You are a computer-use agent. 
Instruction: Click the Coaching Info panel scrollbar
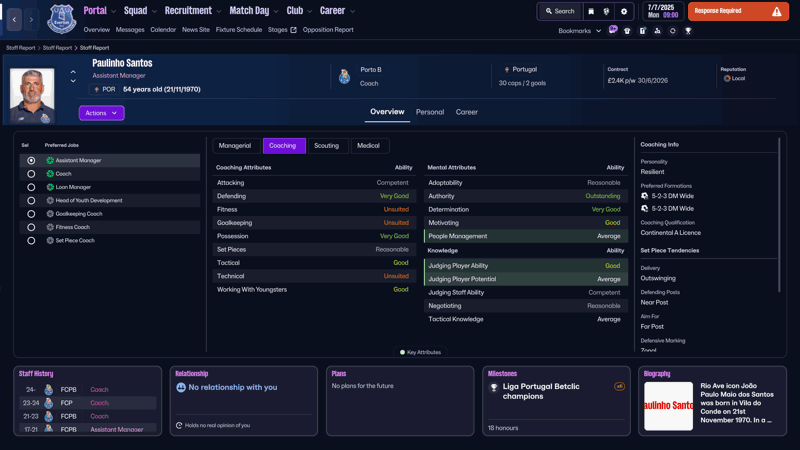(x=779, y=215)
